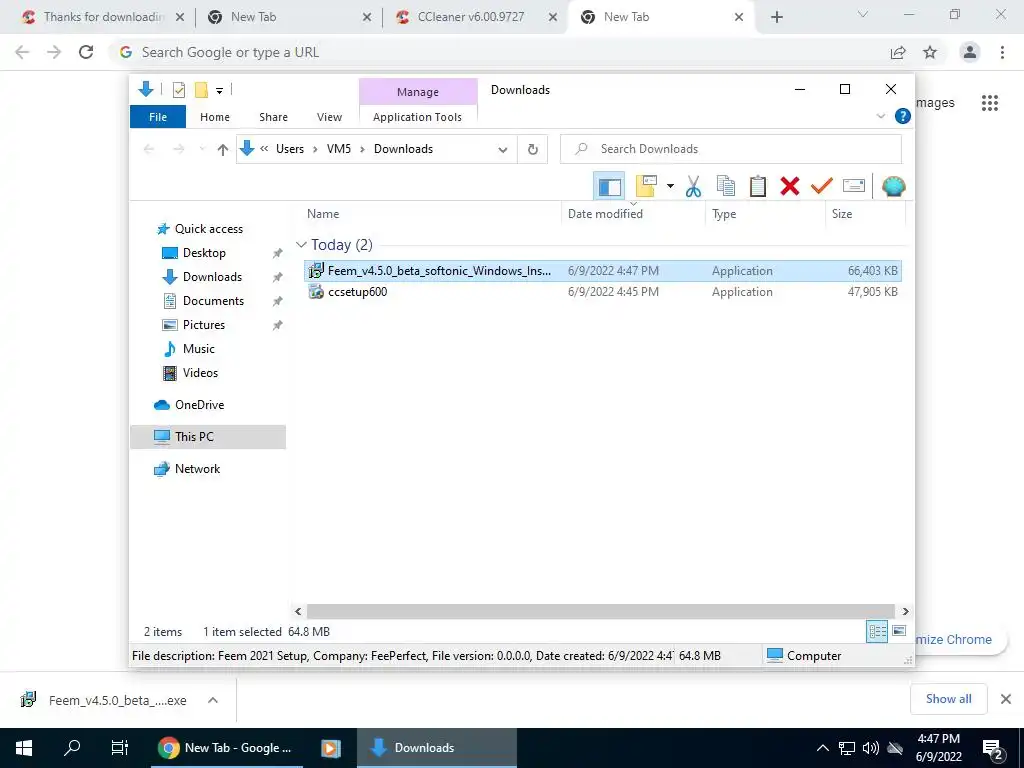Click the quick access Properties checkmark icon

pyautogui.click(x=178, y=90)
